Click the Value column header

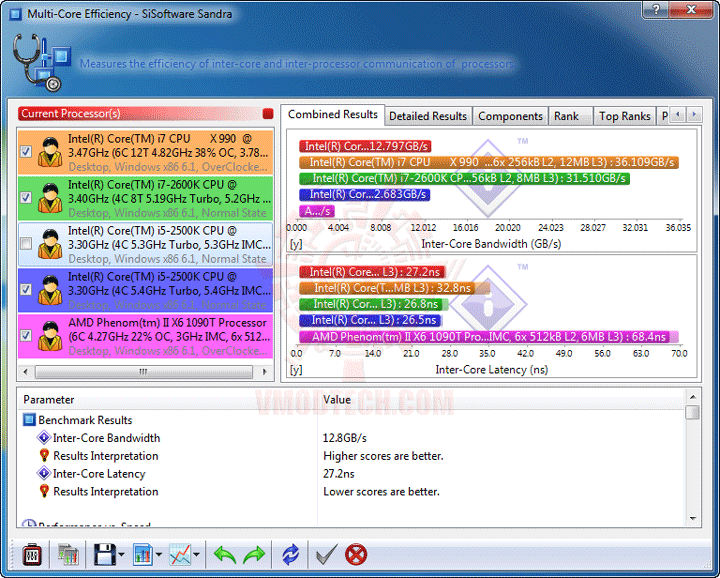501,399
